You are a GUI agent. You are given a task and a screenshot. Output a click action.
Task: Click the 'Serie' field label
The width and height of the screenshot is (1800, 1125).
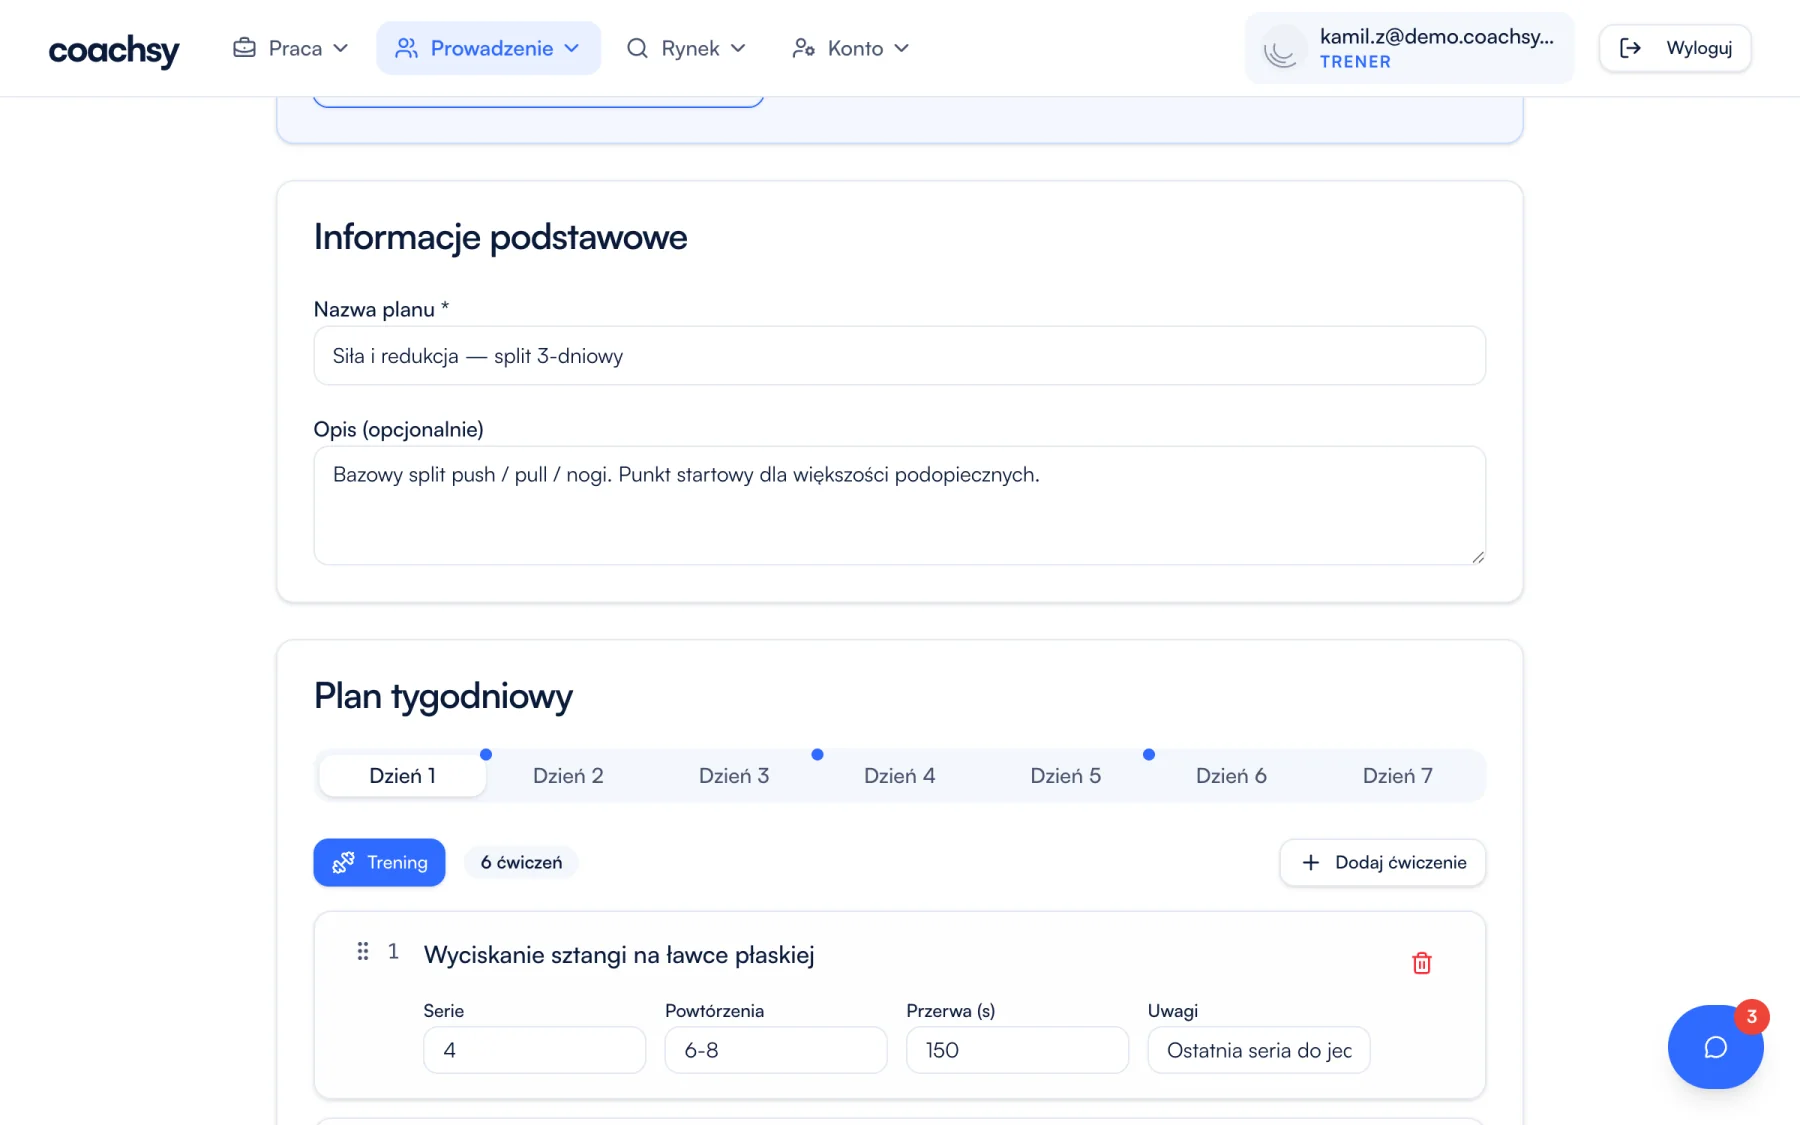[x=444, y=1011]
